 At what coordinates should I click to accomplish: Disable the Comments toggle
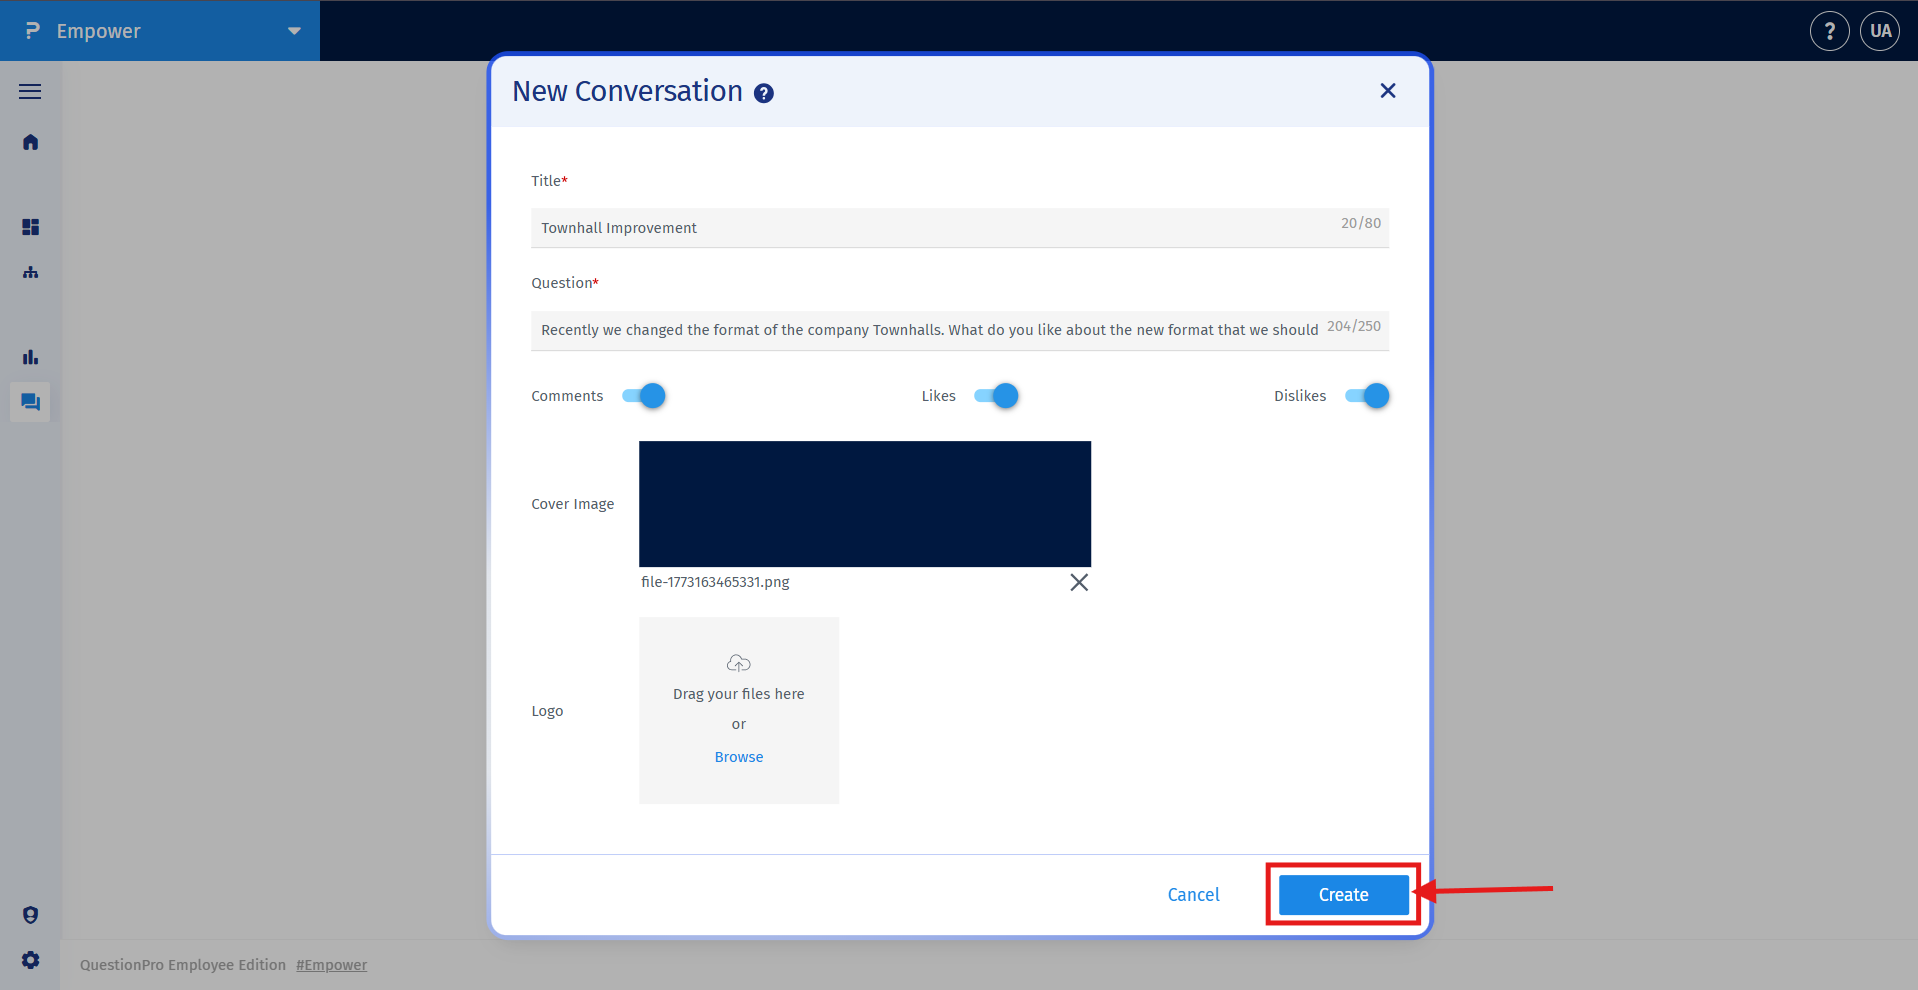click(644, 395)
